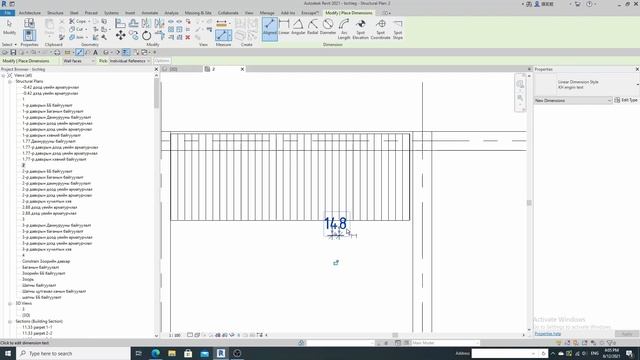Select the Spot Elevation tool
This screenshot has height=360, width=640.
click(x=360, y=29)
